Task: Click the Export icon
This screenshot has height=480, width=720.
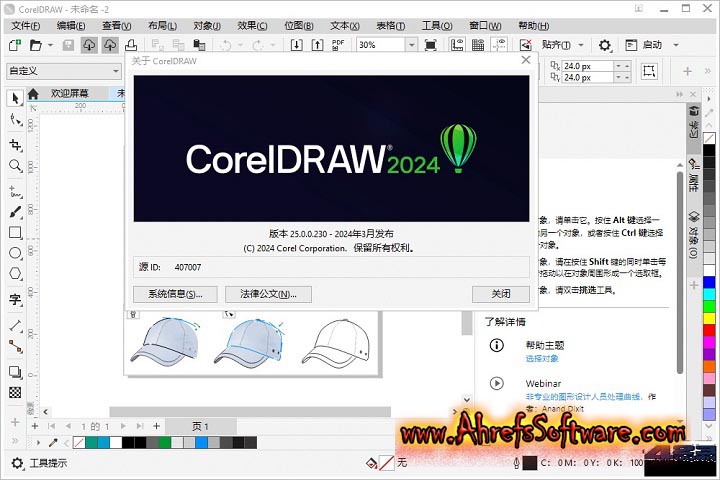Action: (x=317, y=45)
